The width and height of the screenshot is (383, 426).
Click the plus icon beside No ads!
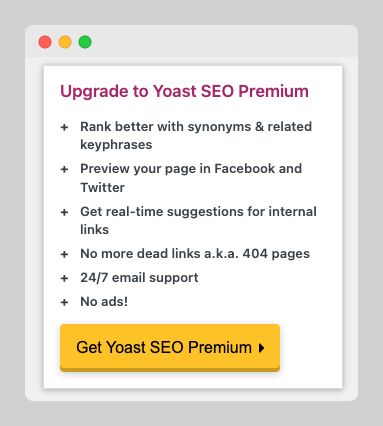pyautogui.click(x=64, y=302)
